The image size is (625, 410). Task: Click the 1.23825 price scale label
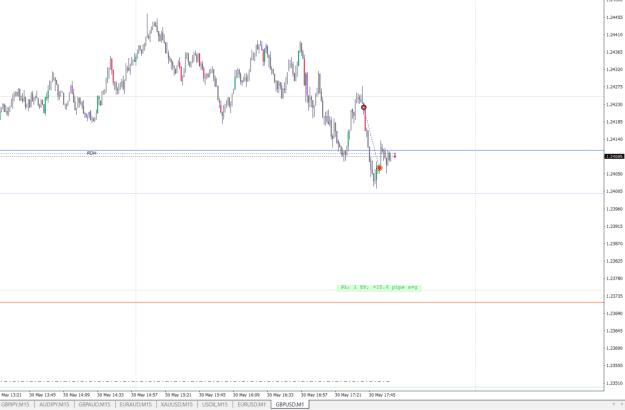coord(614,261)
